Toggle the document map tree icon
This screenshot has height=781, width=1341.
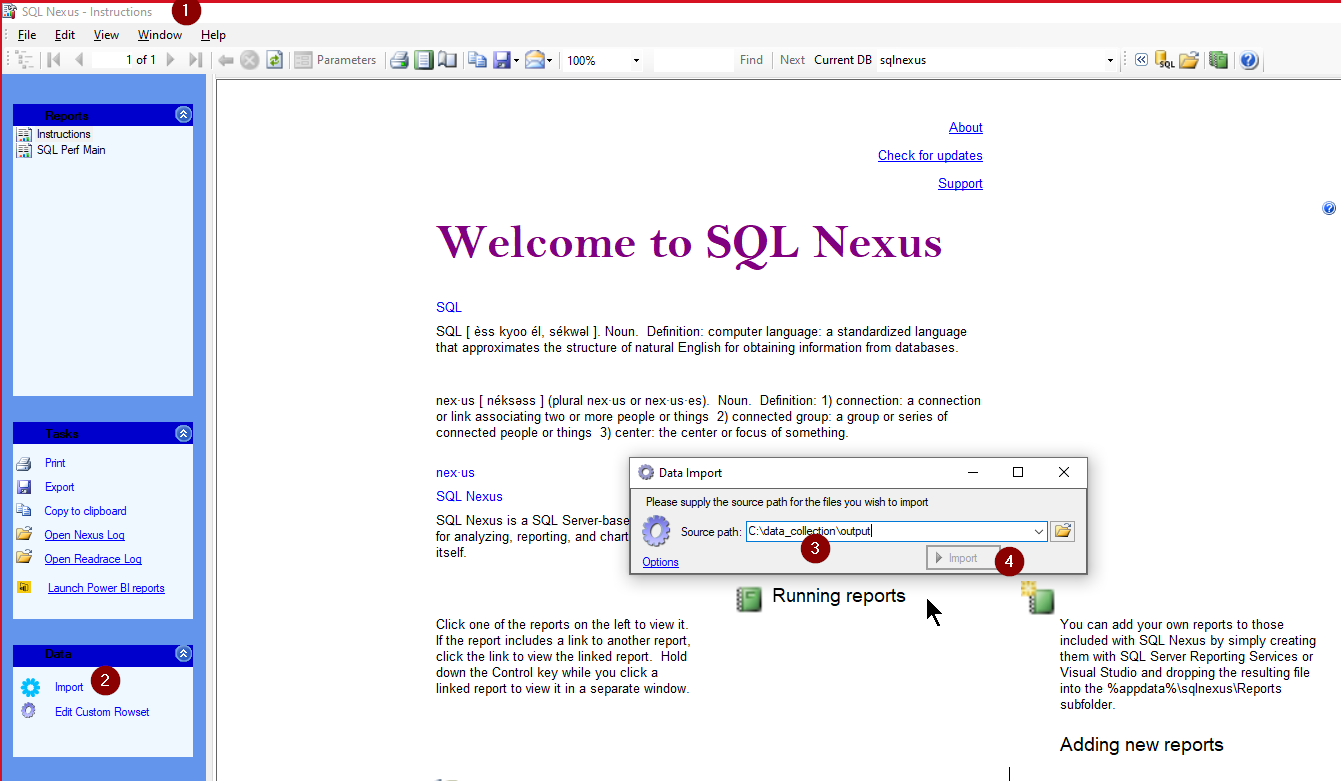pos(26,60)
